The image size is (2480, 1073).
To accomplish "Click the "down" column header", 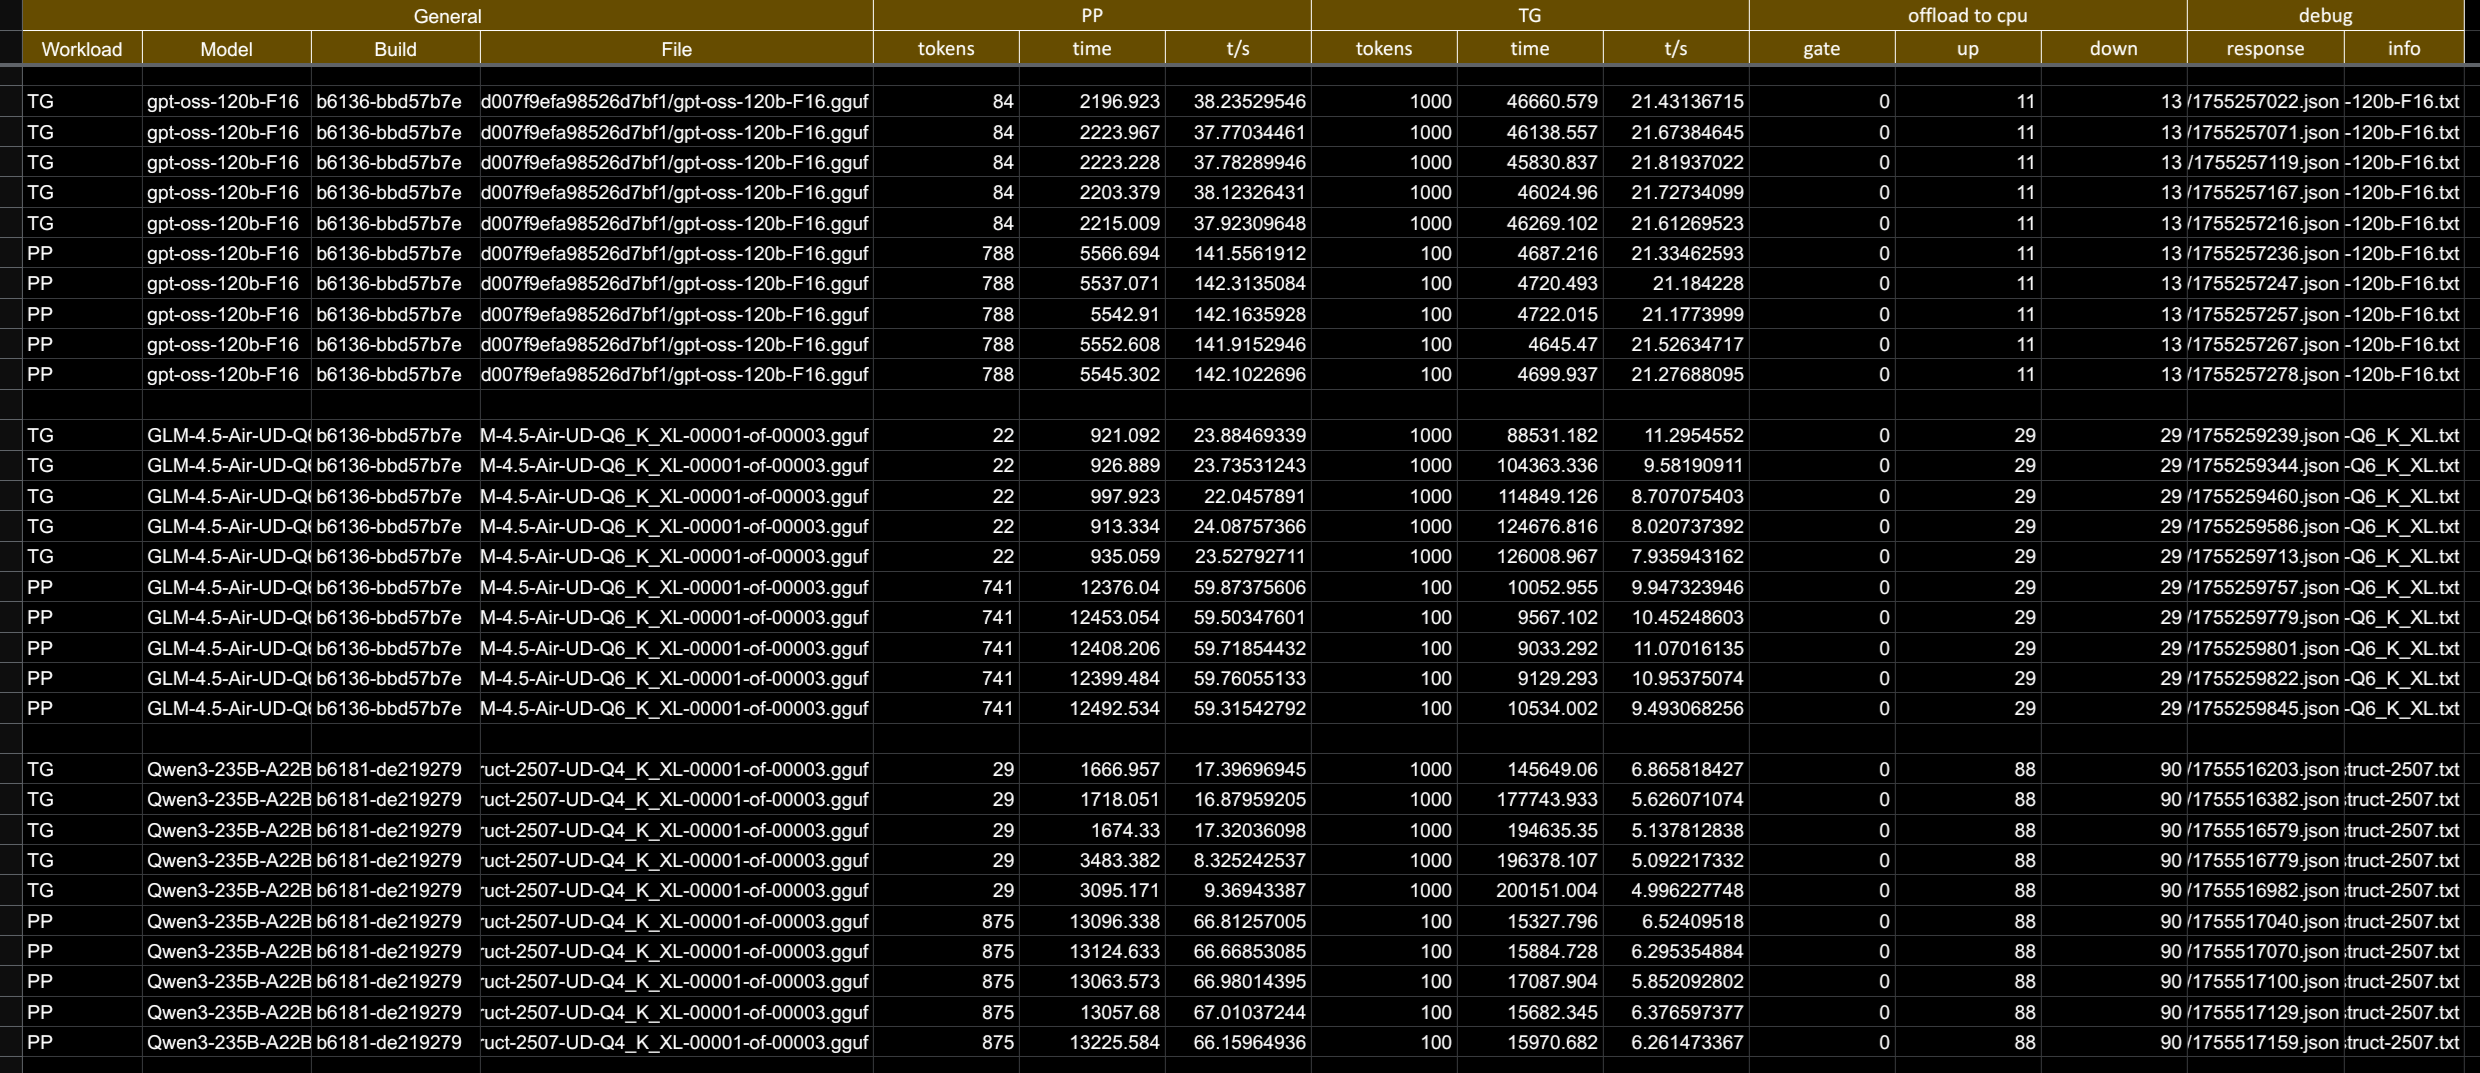I will coord(2114,49).
